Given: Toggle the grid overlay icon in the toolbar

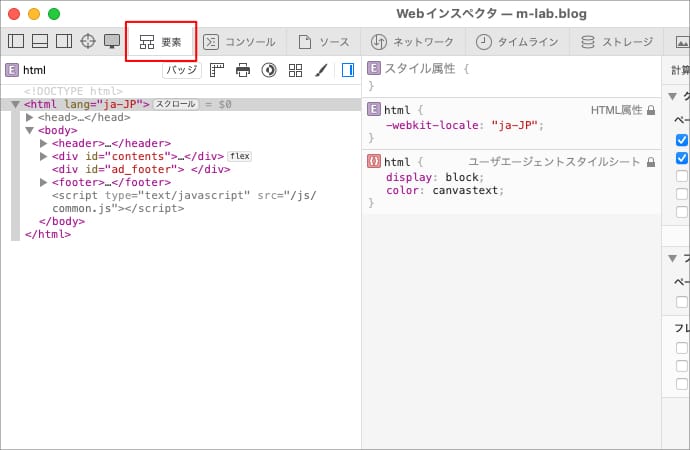Looking at the screenshot, I should pos(295,70).
